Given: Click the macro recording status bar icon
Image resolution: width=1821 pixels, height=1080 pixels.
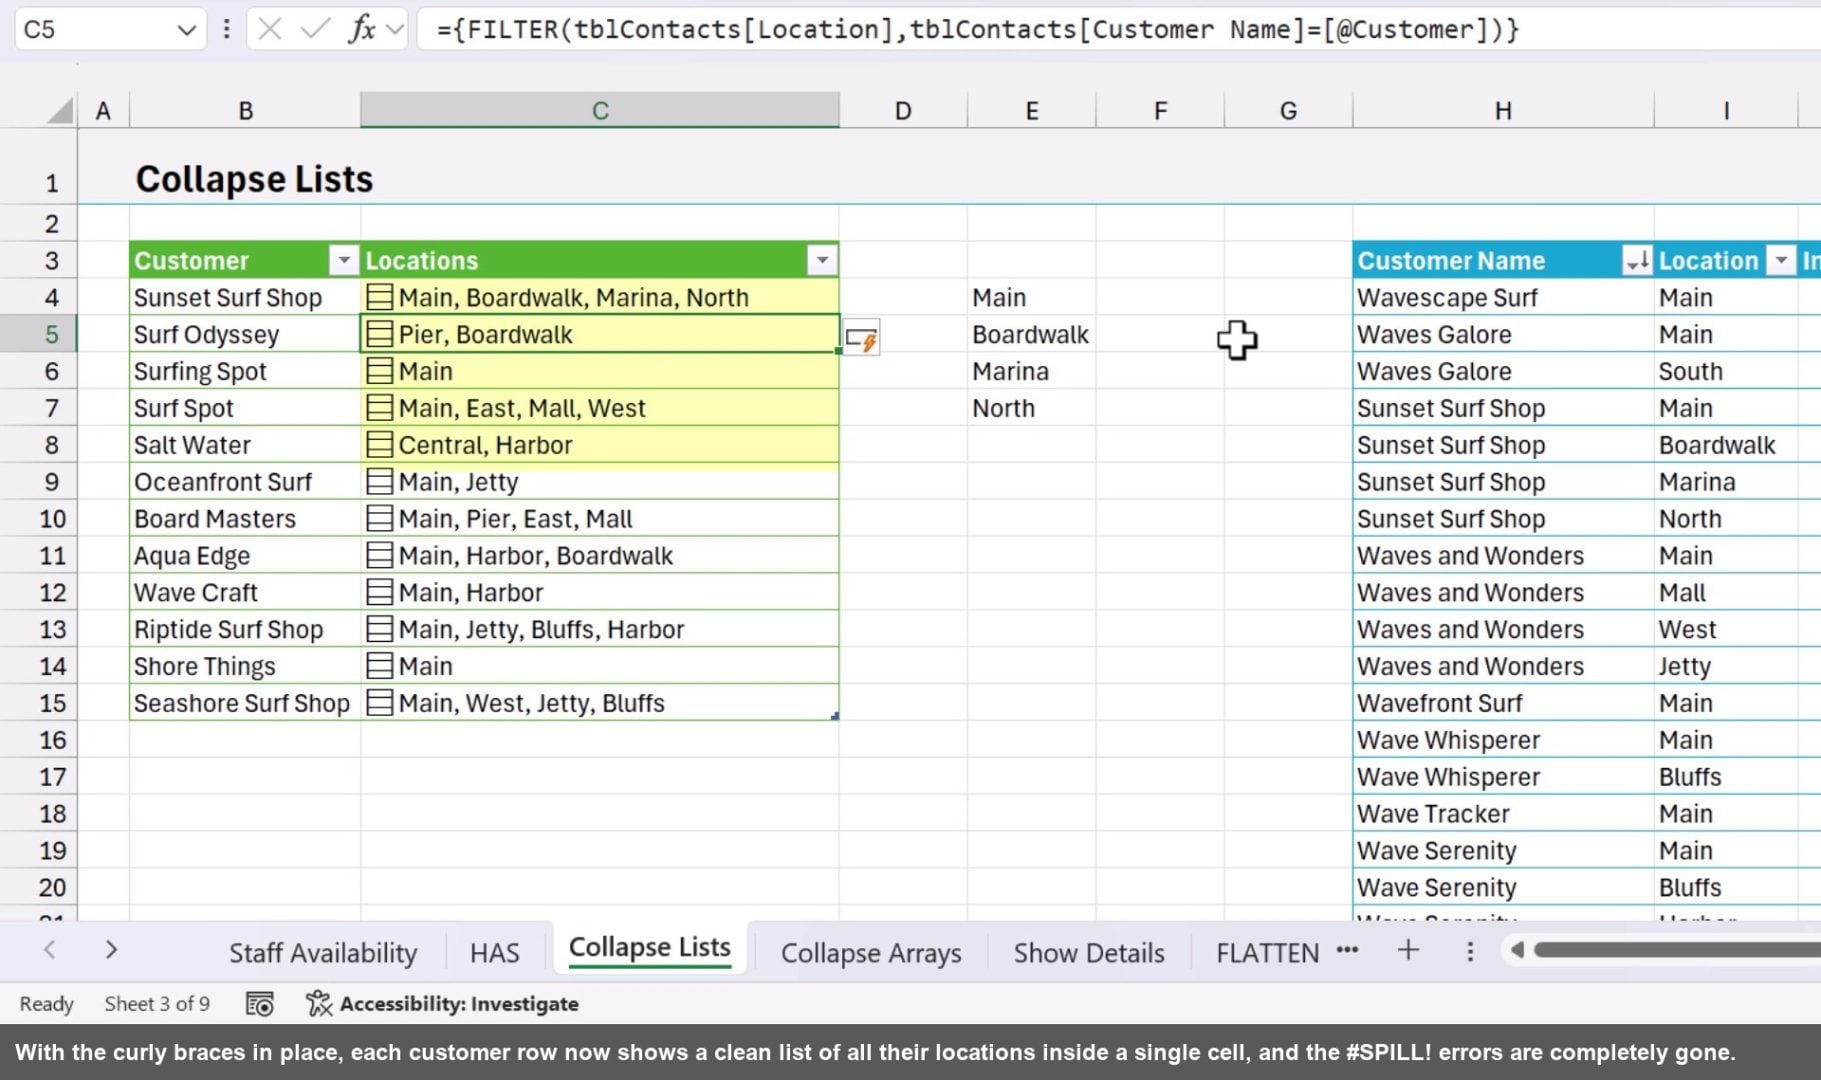Looking at the screenshot, I should (260, 1004).
